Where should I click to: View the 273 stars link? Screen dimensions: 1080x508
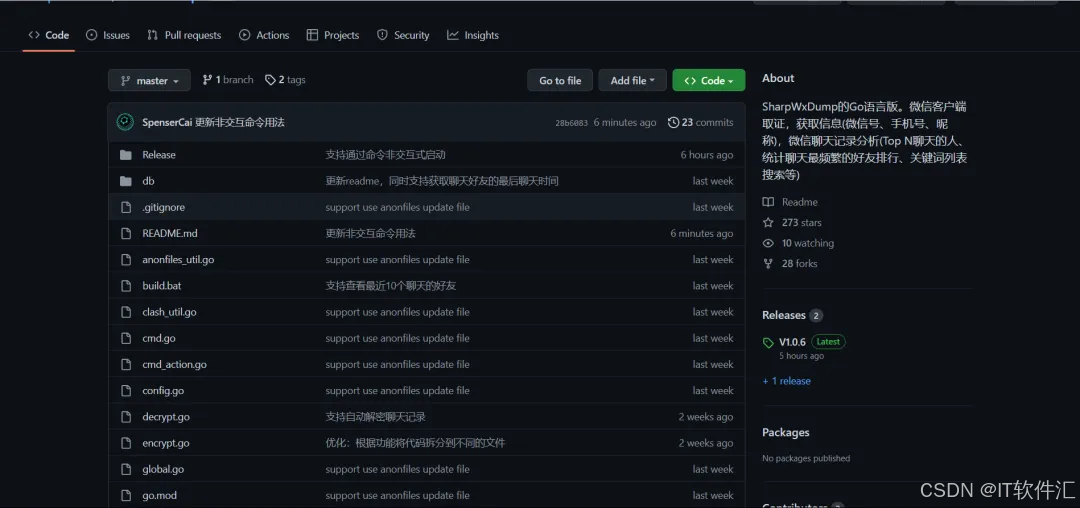tap(802, 222)
